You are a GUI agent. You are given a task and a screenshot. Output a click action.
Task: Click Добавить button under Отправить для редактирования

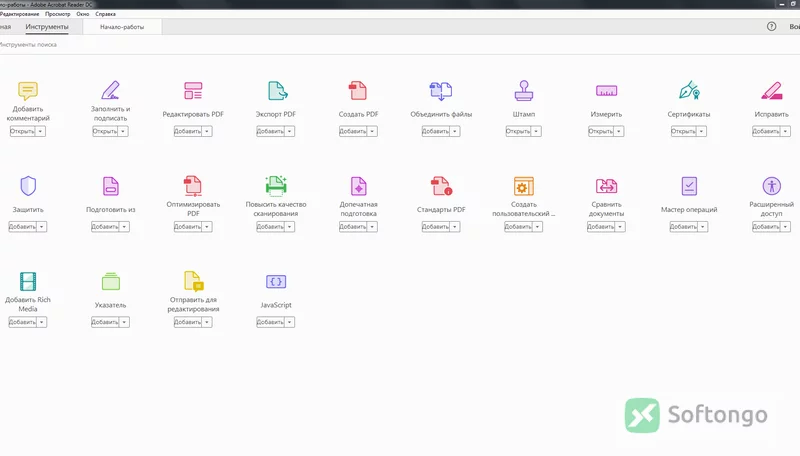click(x=187, y=322)
